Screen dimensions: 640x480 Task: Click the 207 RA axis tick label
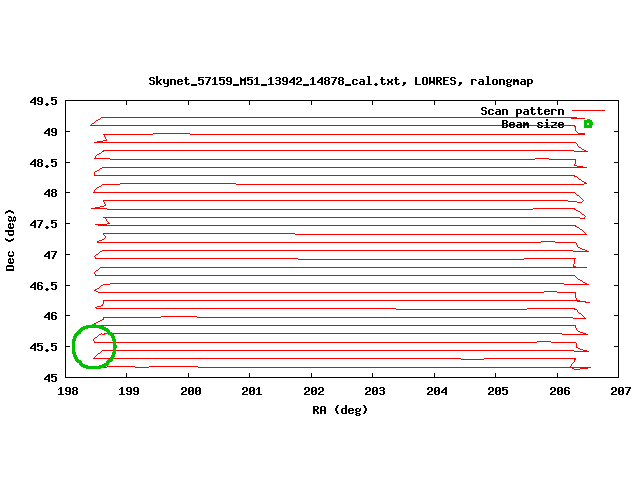(620, 391)
